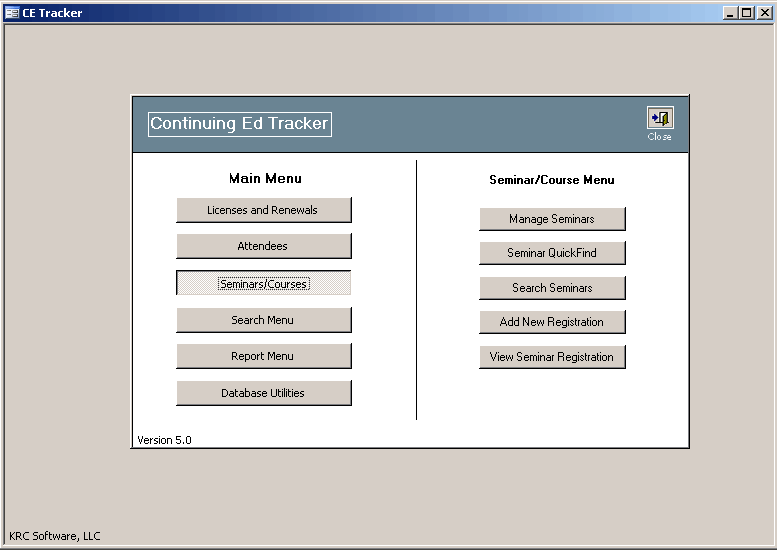Click the Continuing Ed Tracker title box
Screen dimensions: 777x550
coord(240,124)
